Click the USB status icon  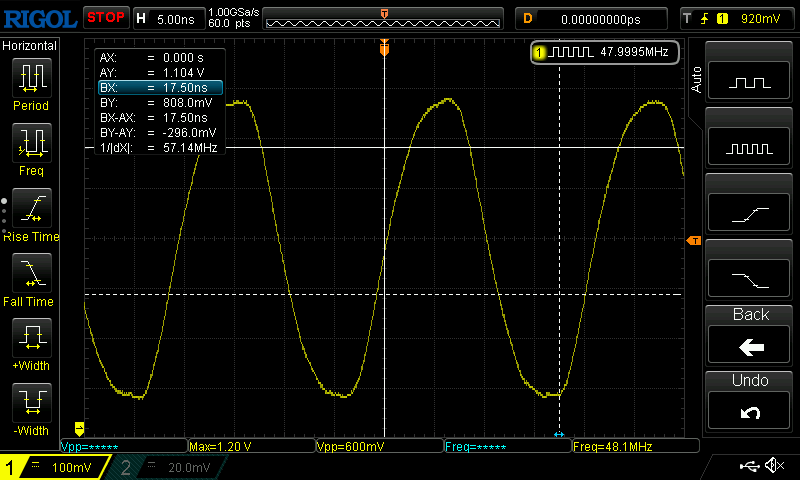(749, 466)
